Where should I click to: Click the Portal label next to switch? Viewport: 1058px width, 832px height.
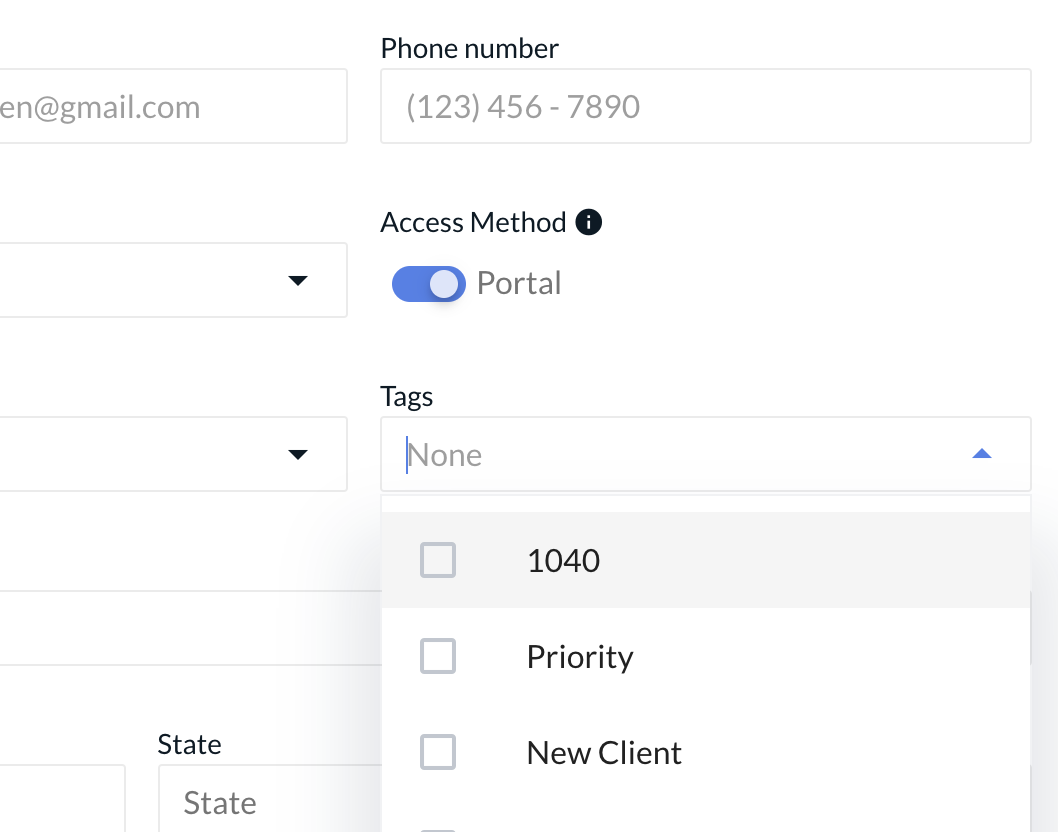point(519,283)
